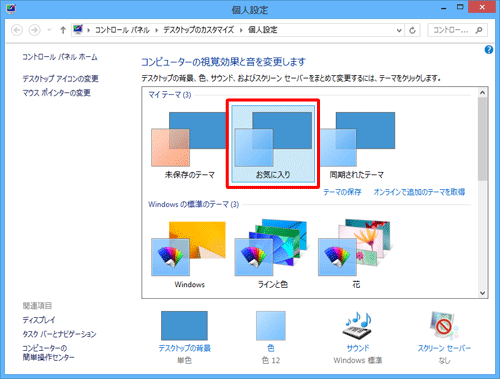Select the お気に入り theme
Viewport: 500px width, 379px height.
pyautogui.click(x=273, y=144)
